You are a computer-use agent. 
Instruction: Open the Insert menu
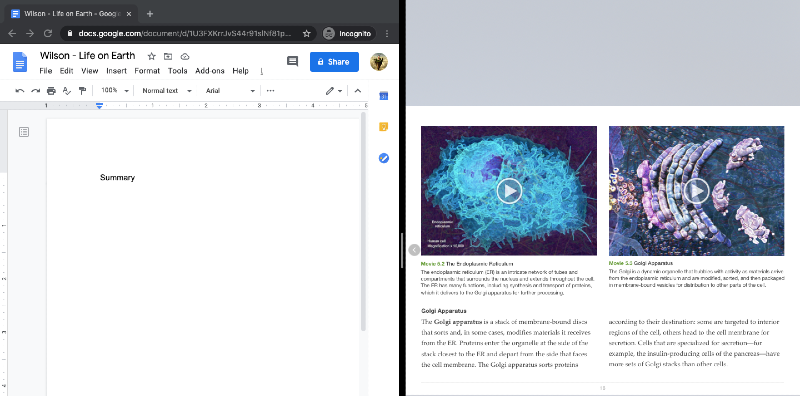pyautogui.click(x=116, y=71)
